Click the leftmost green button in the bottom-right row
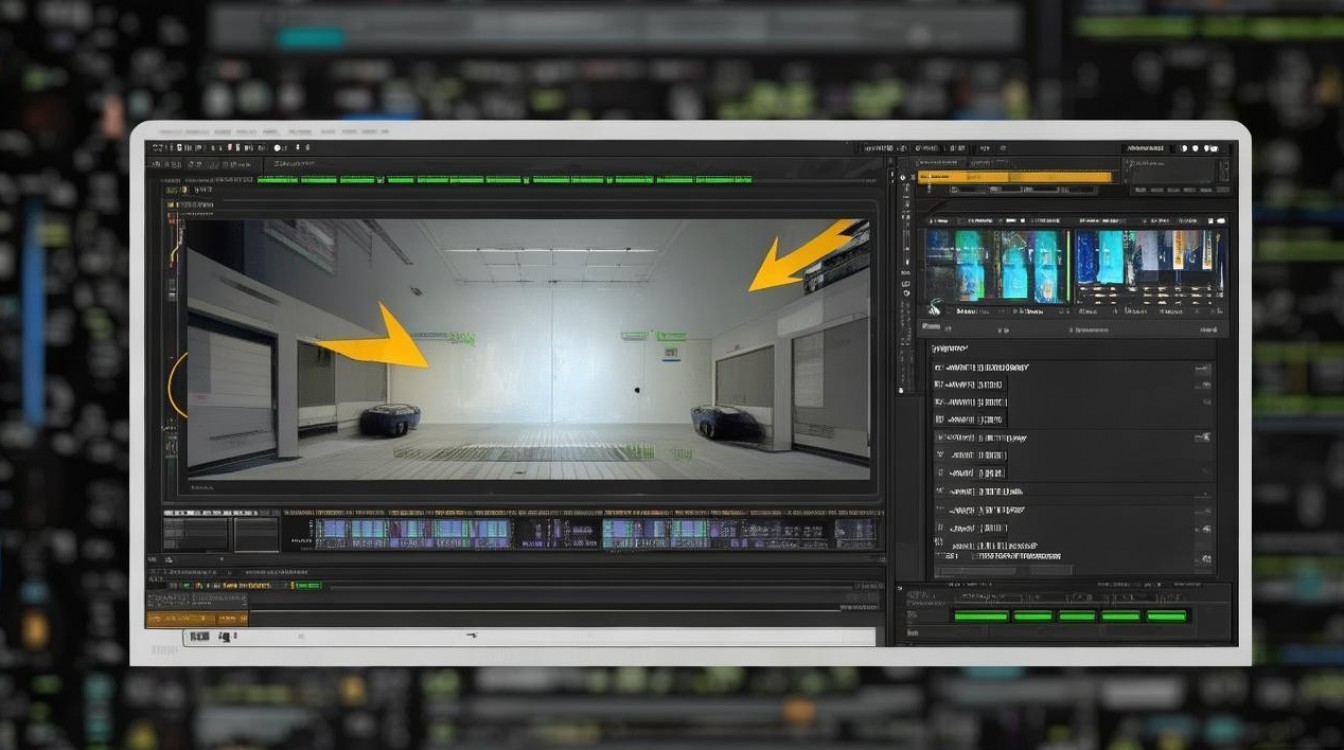 [x=980, y=616]
